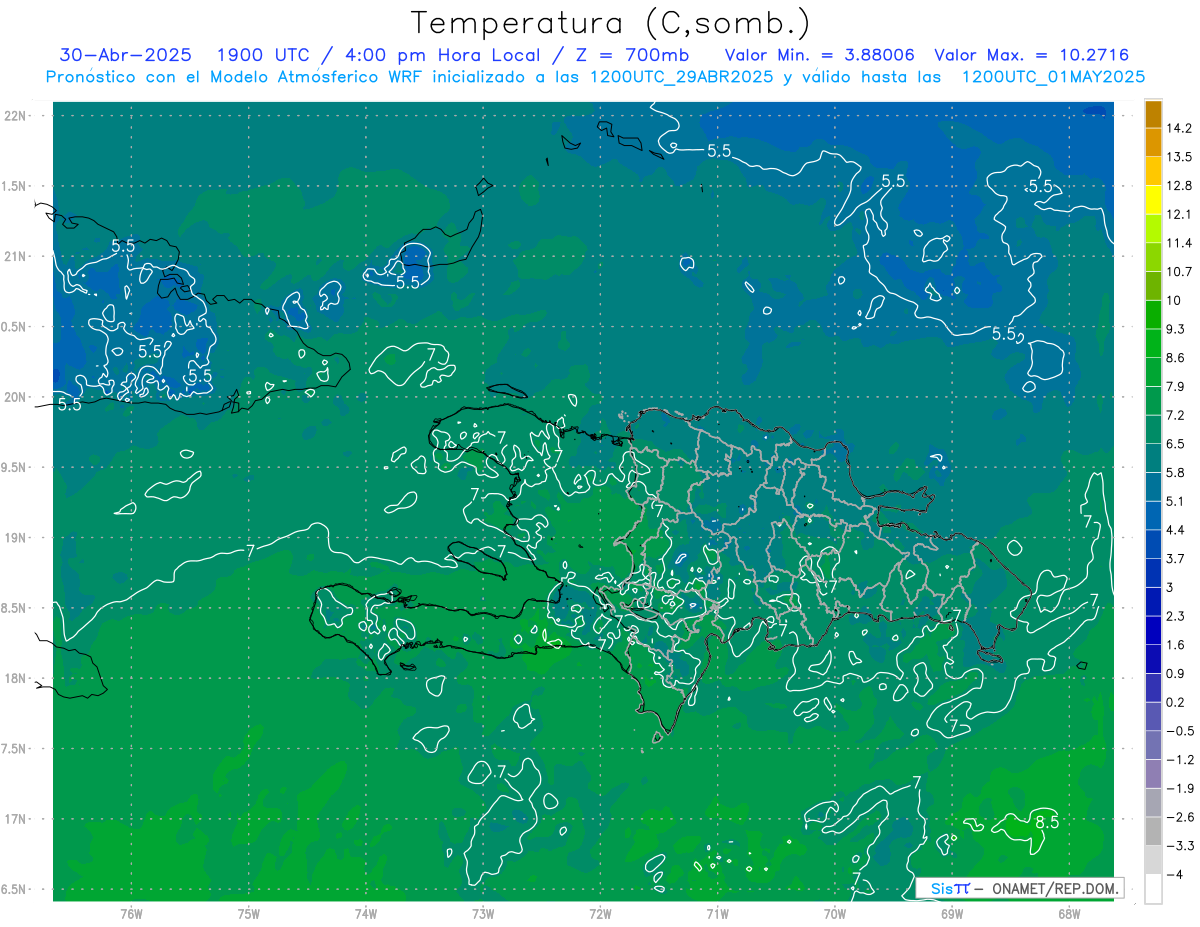Click the '70W' longitude axis label
The width and height of the screenshot is (1200, 927).
click(835, 913)
